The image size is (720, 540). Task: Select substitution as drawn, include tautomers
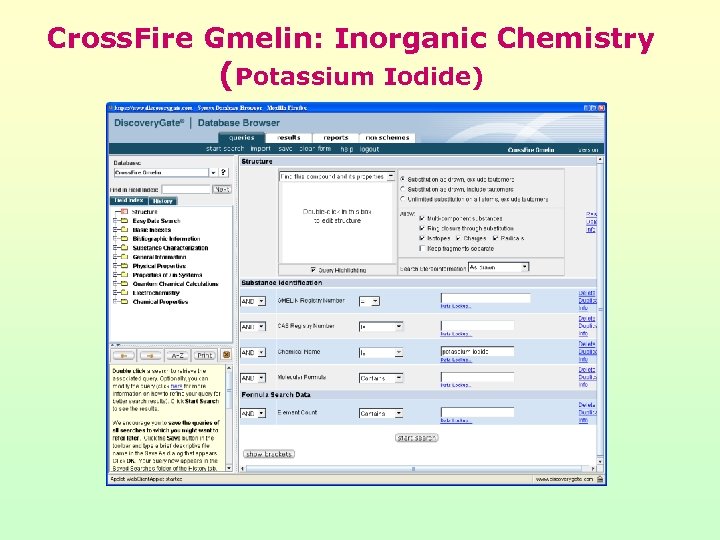click(x=403, y=189)
